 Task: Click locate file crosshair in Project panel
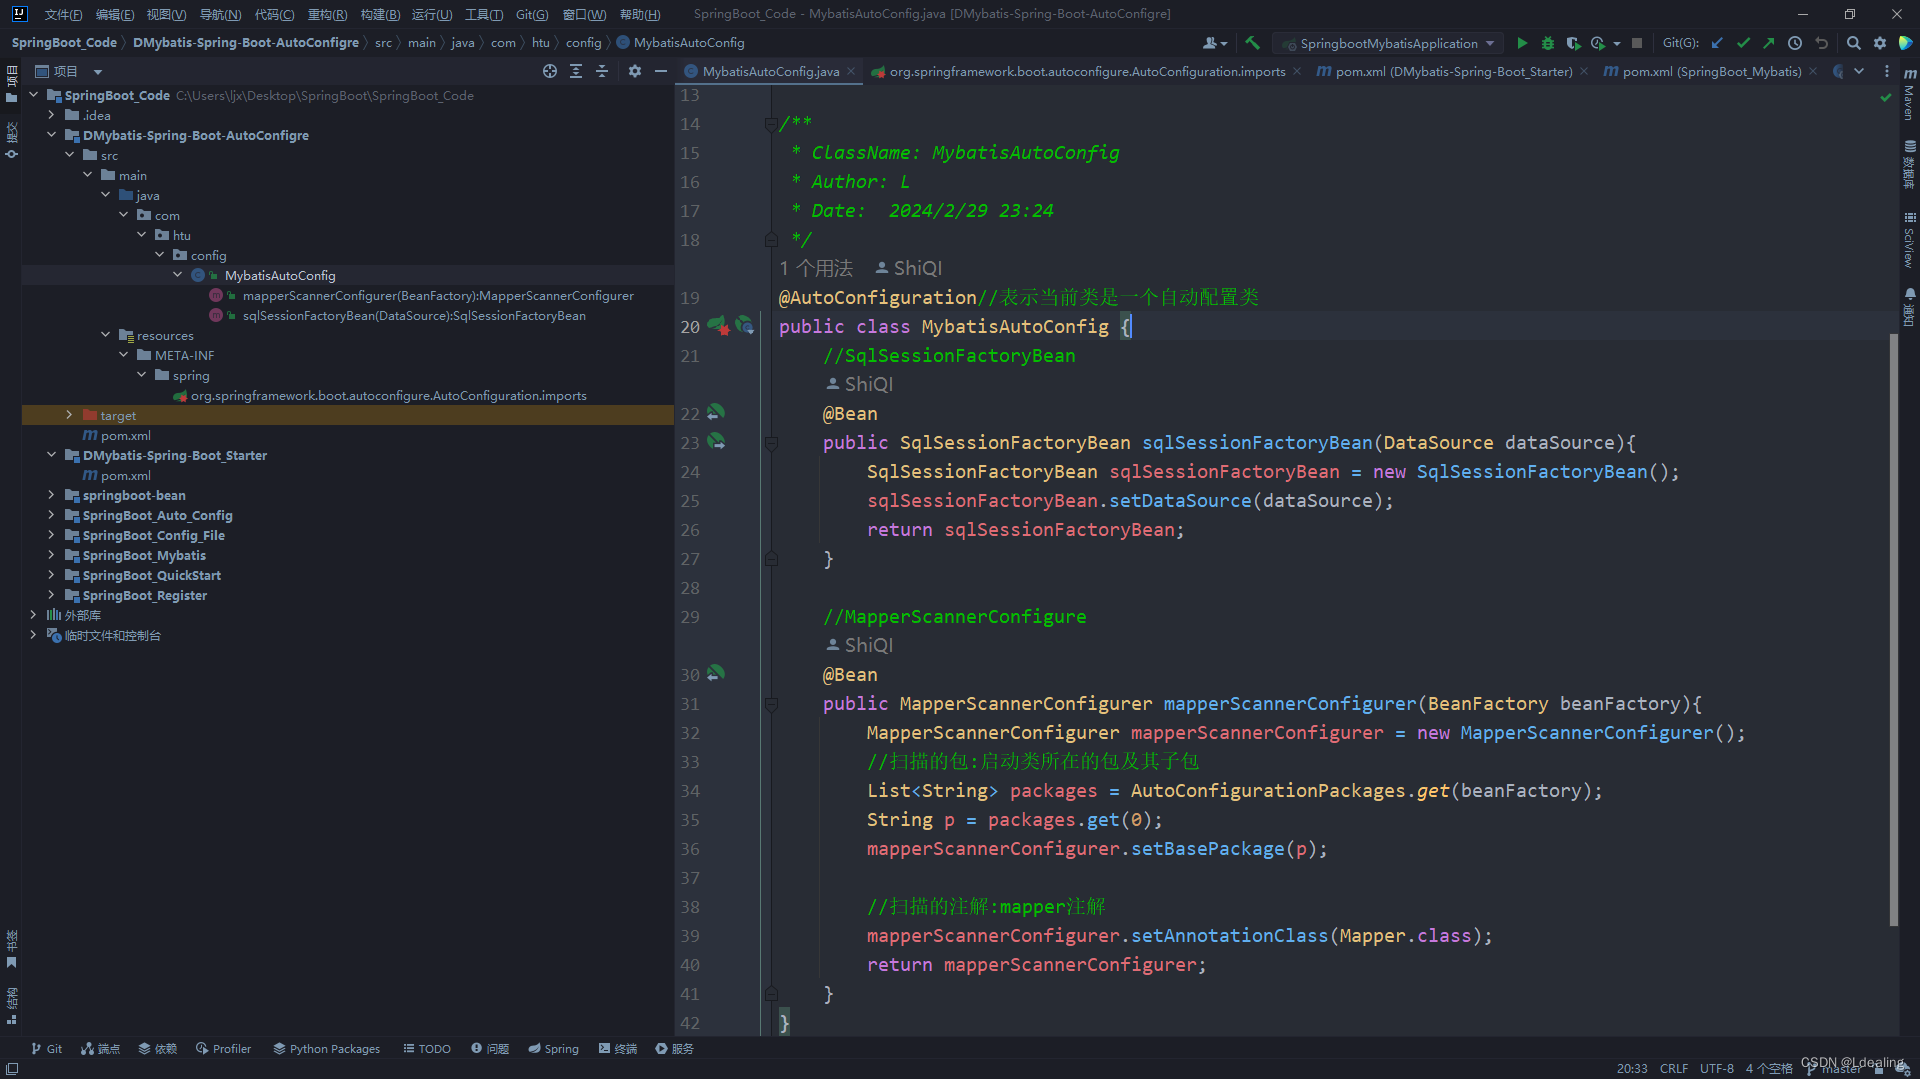[x=549, y=71]
